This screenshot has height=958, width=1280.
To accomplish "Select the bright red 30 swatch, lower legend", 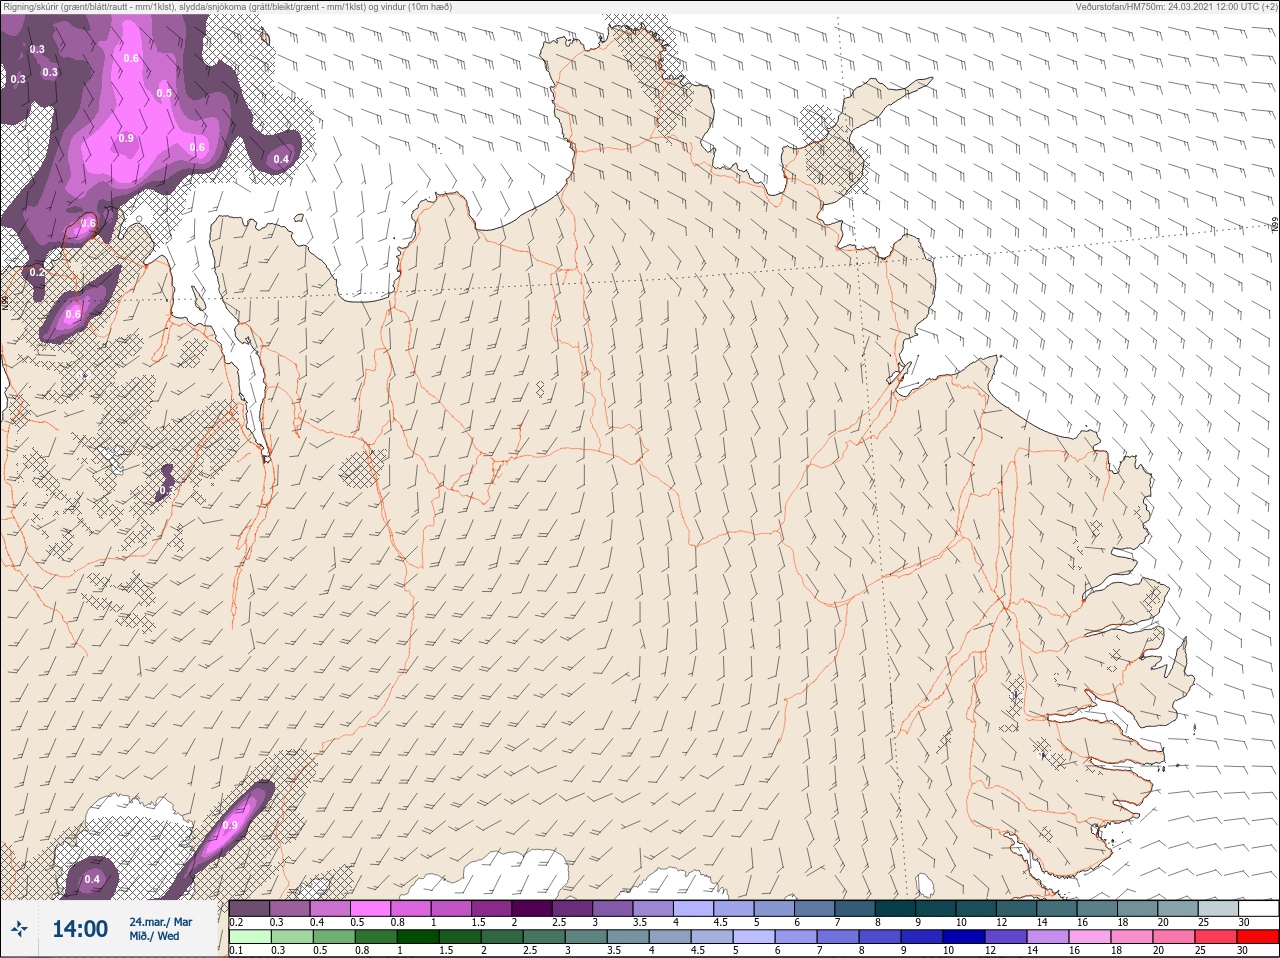I will pyautogui.click(x=1257, y=938).
